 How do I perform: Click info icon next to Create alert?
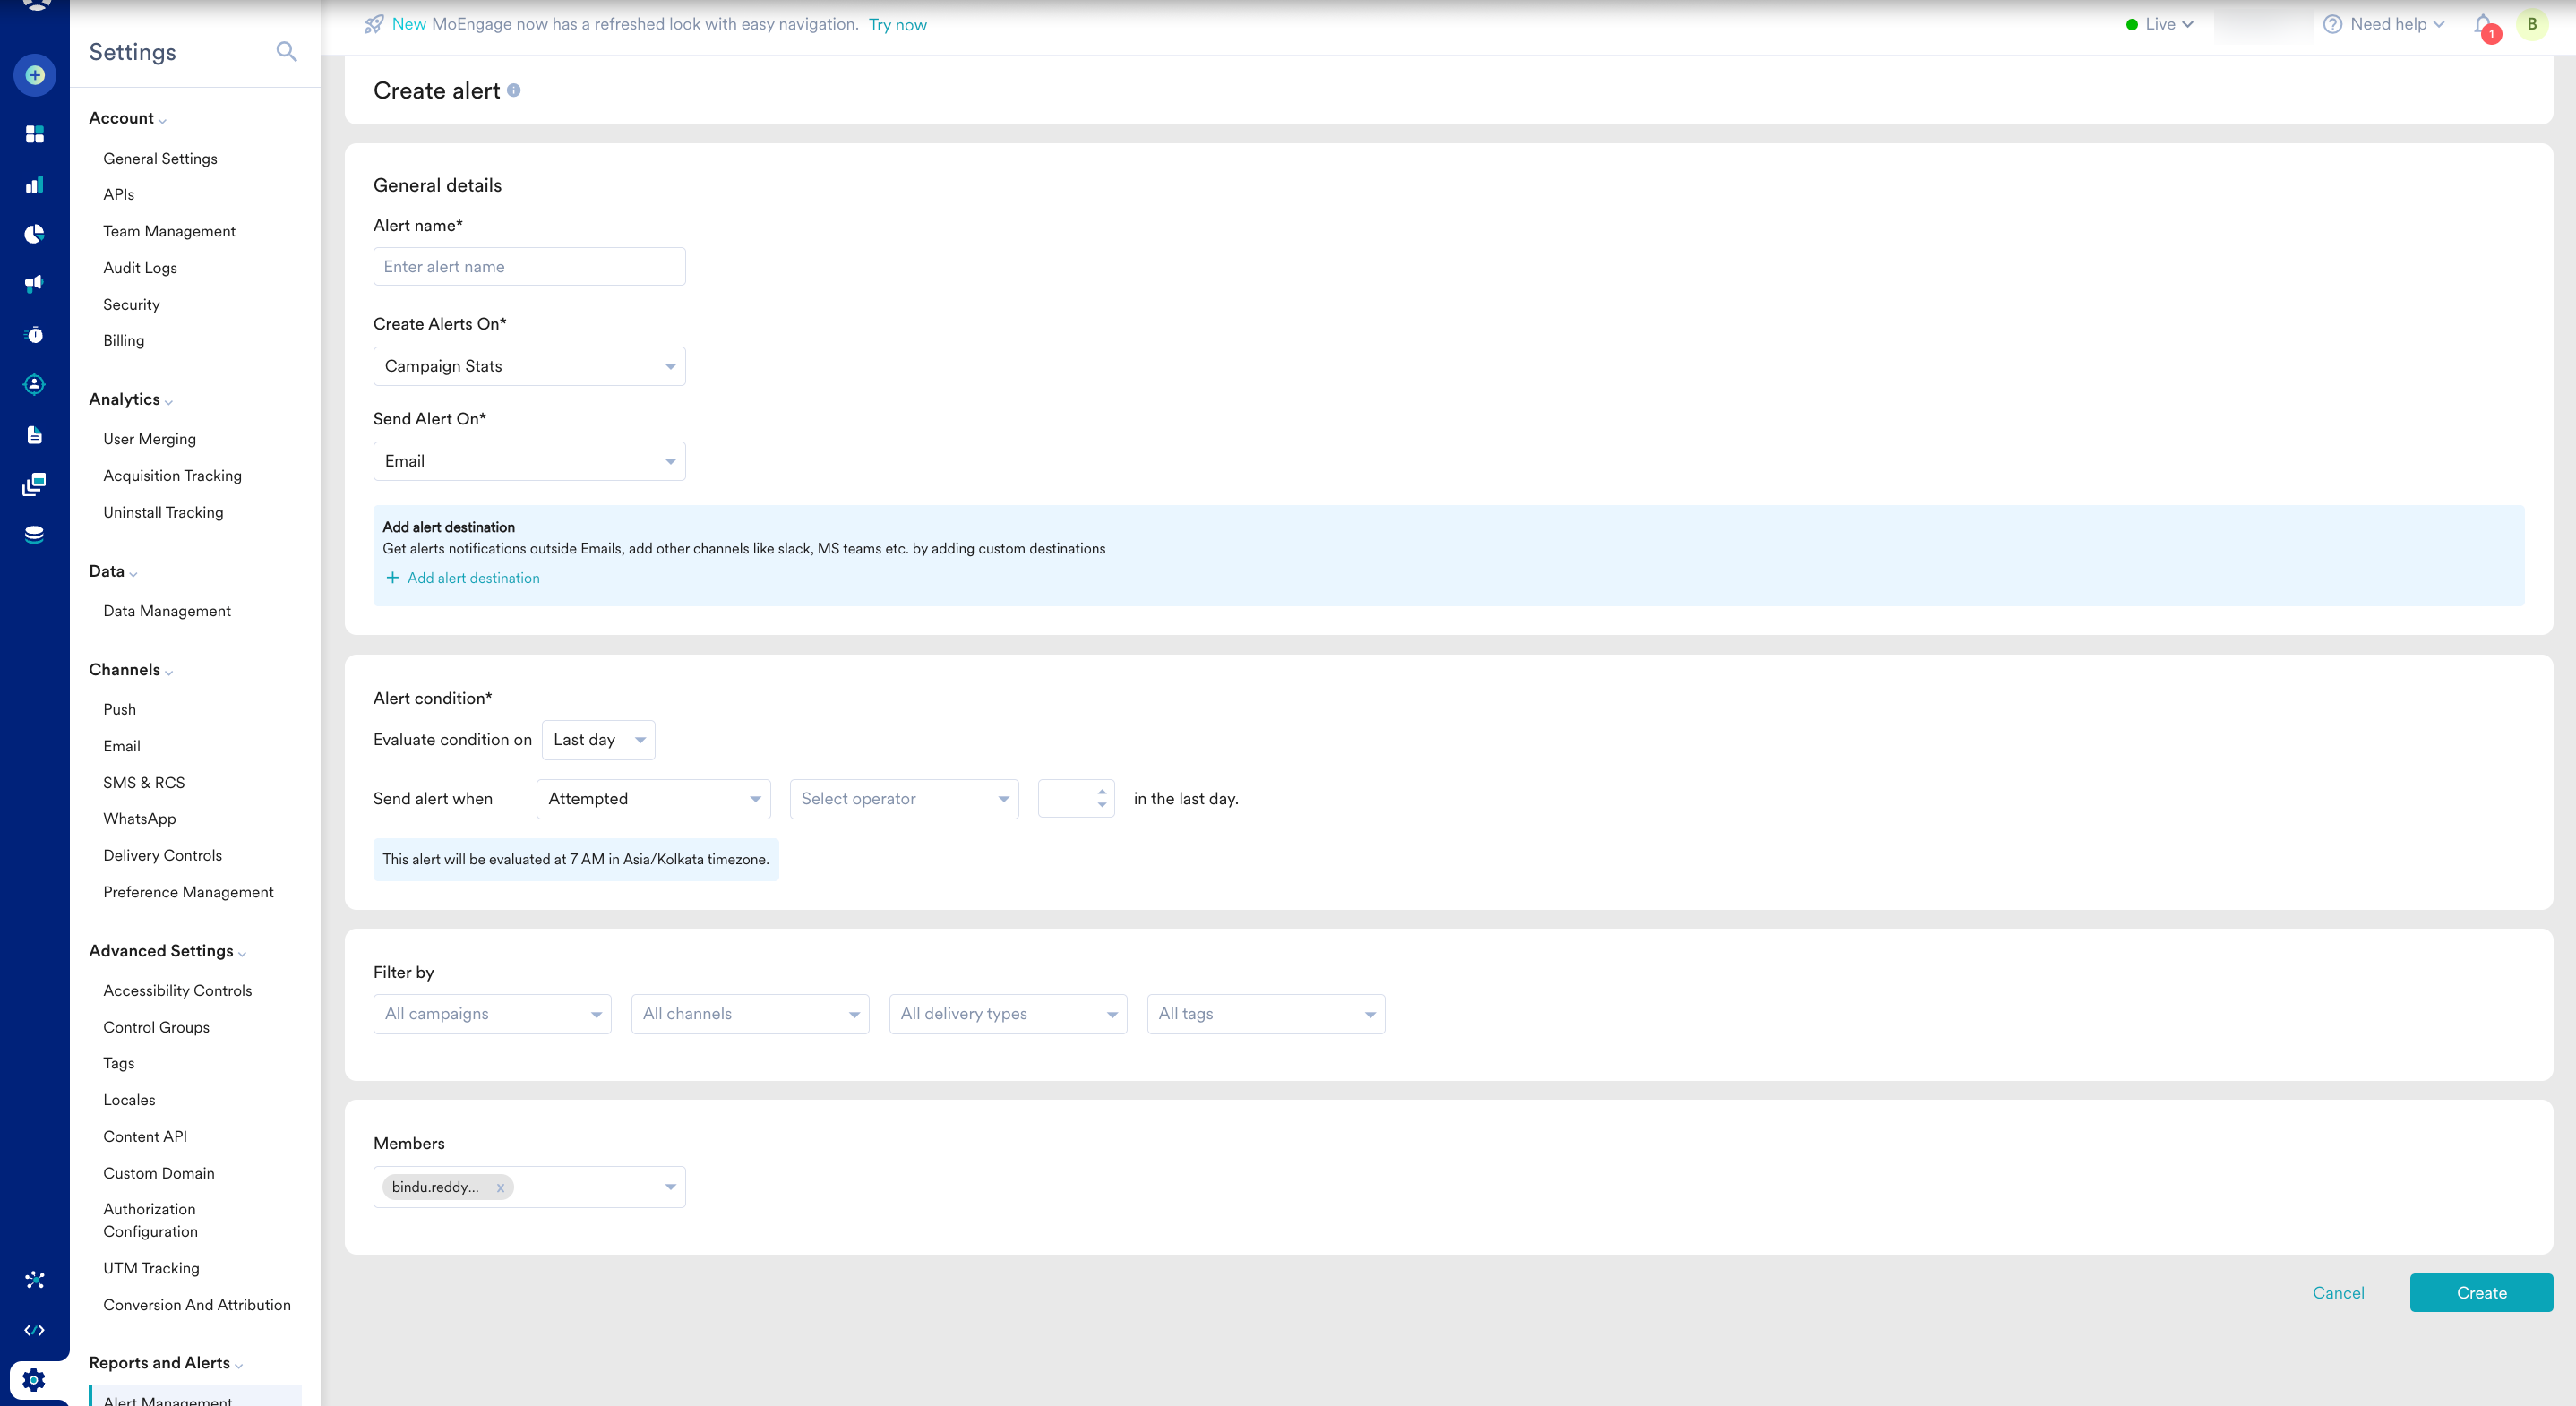(514, 90)
